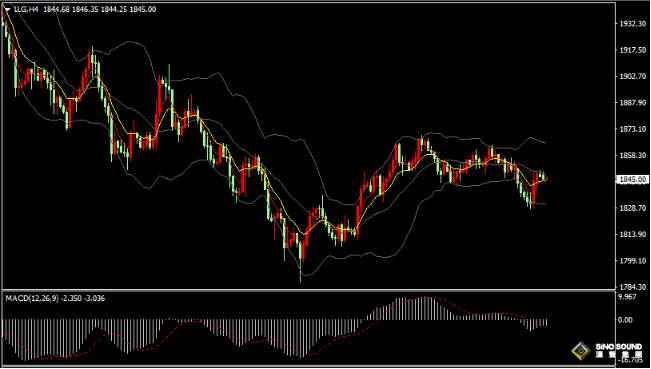Image resolution: width=651 pixels, height=369 pixels.
Task: Click the -16.705 MACD scale label
Action: click(630, 360)
